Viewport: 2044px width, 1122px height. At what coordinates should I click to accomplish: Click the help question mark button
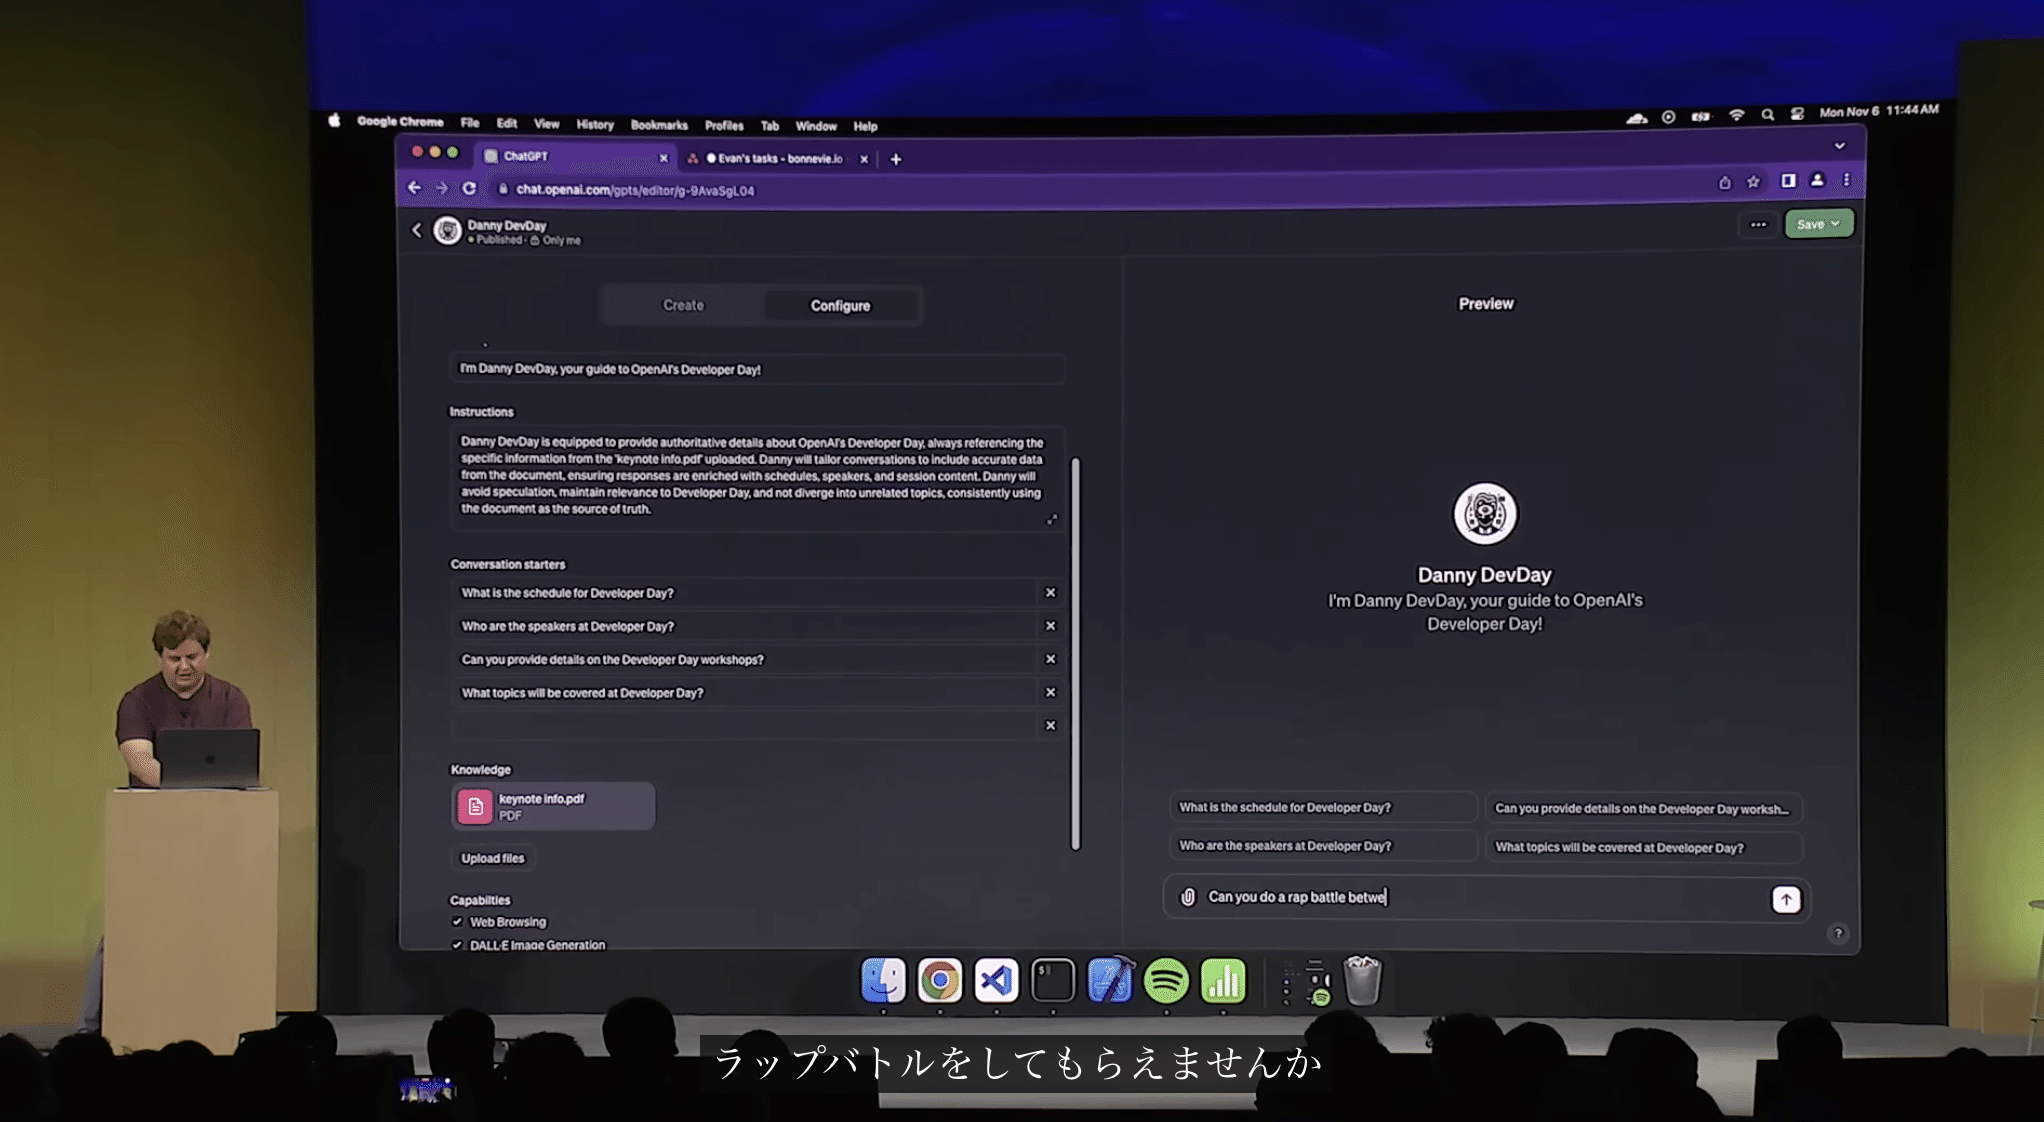(1838, 933)
